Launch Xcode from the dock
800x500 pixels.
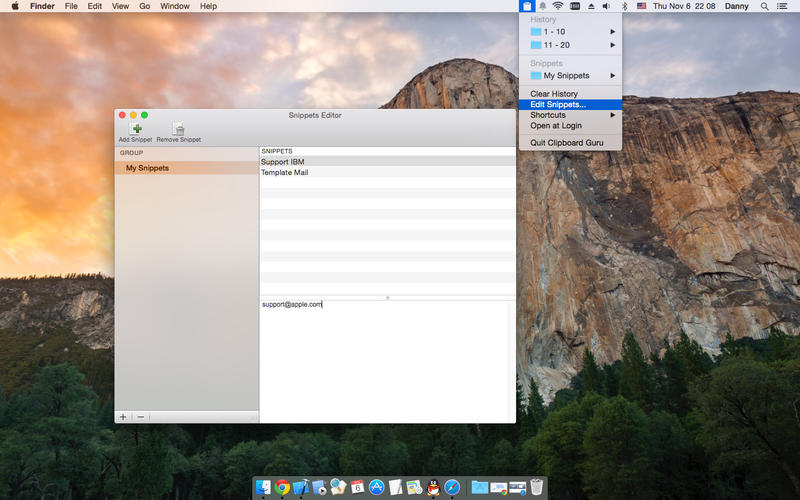(301, 487)
